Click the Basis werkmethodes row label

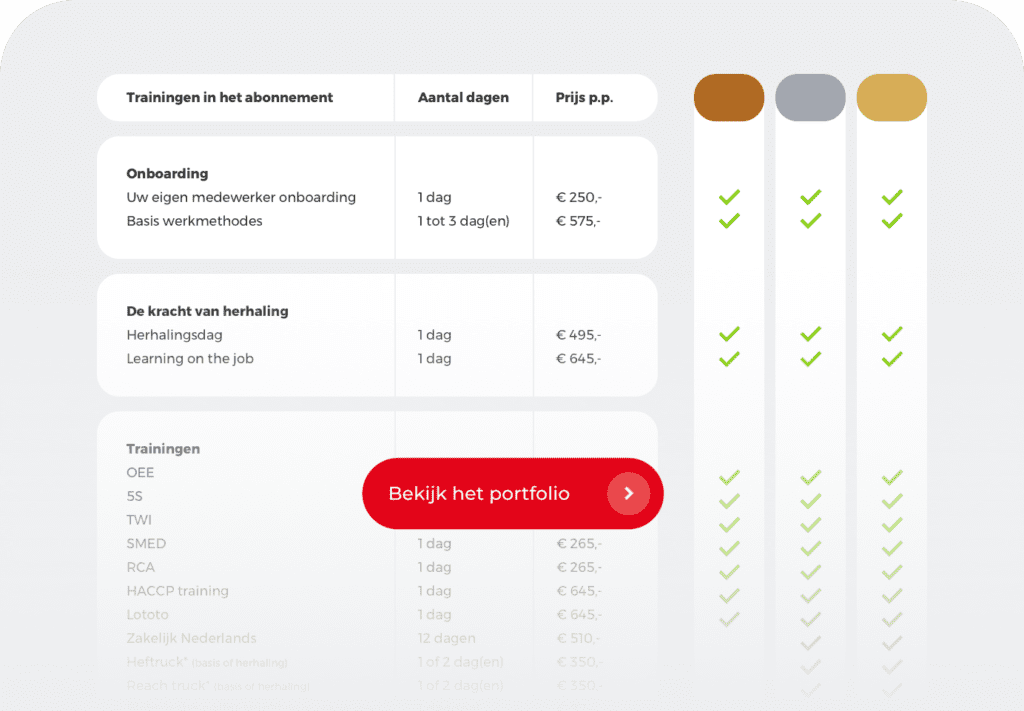[x=195, y=221]
